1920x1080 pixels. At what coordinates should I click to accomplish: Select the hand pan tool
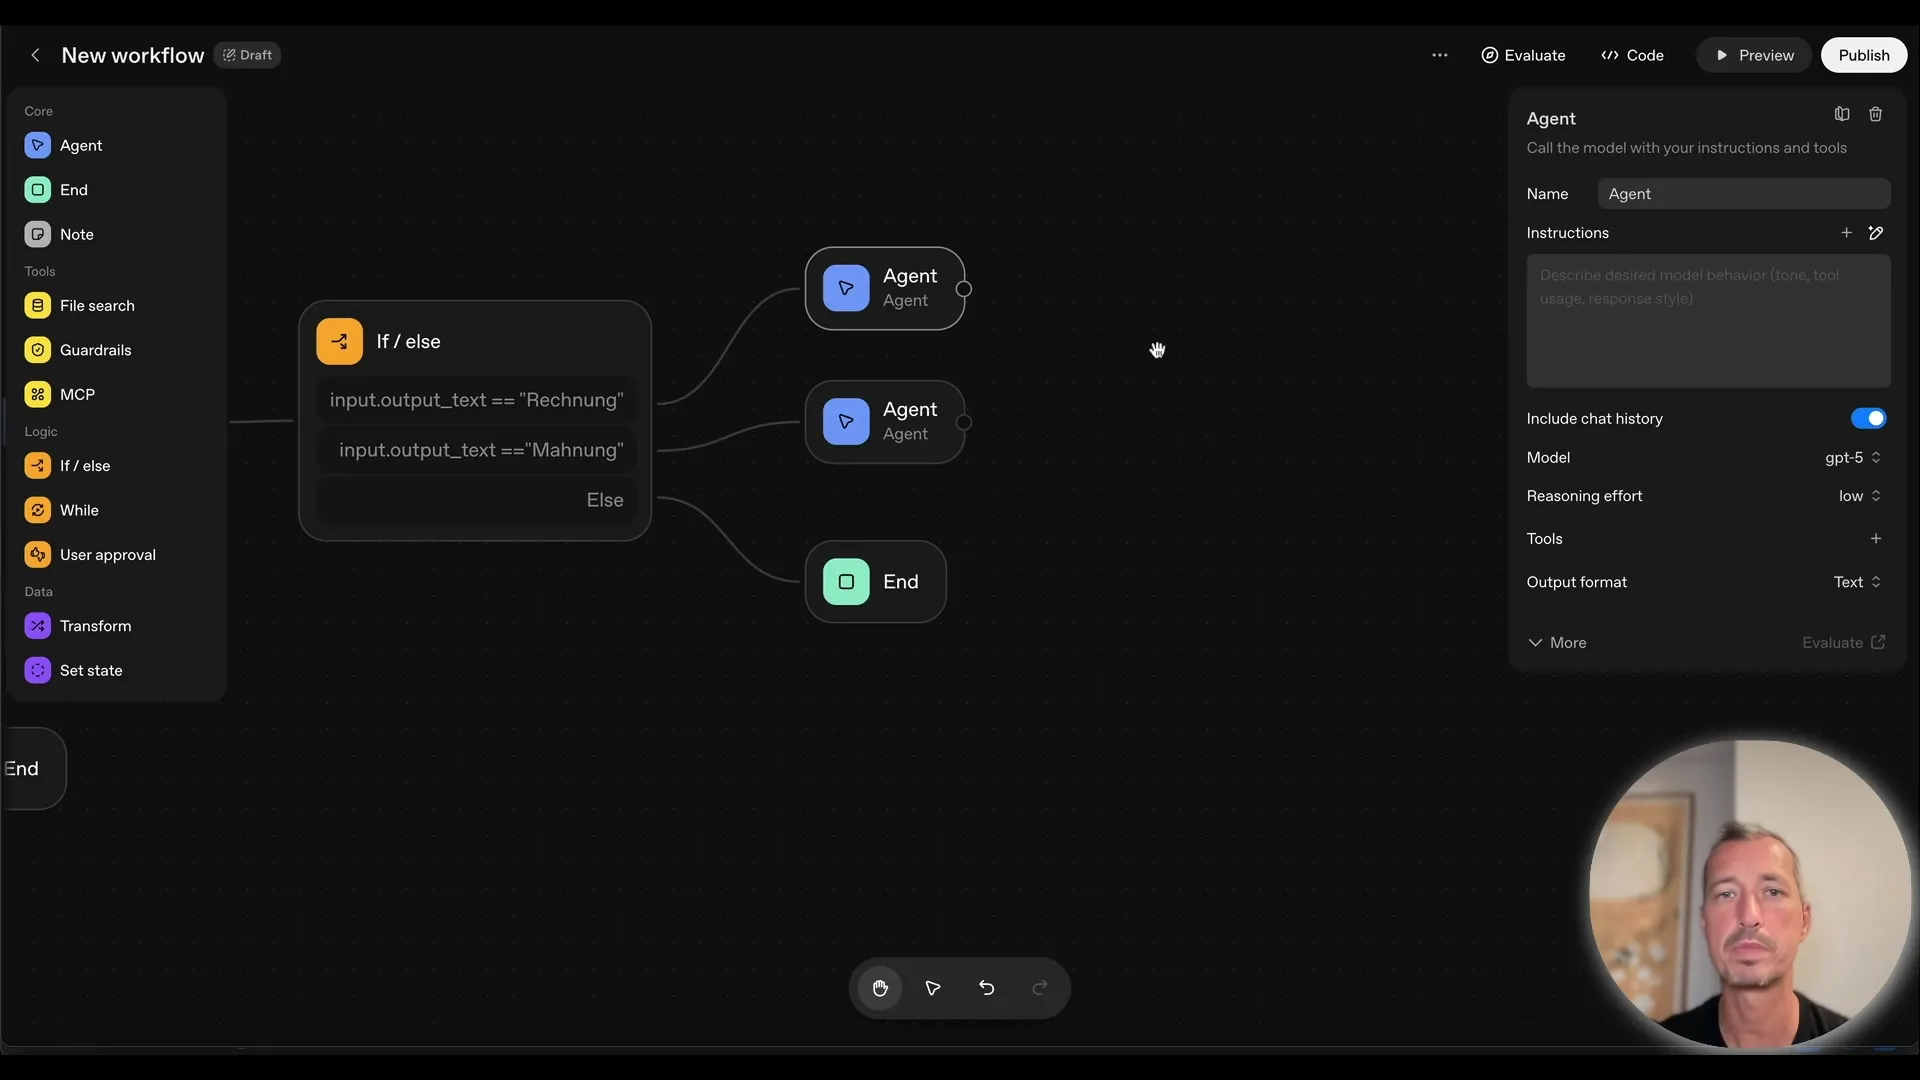[880, 988]
